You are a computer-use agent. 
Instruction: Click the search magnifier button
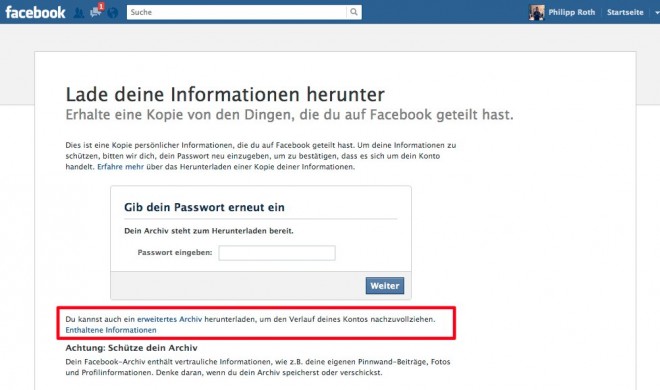click(354, 12)
